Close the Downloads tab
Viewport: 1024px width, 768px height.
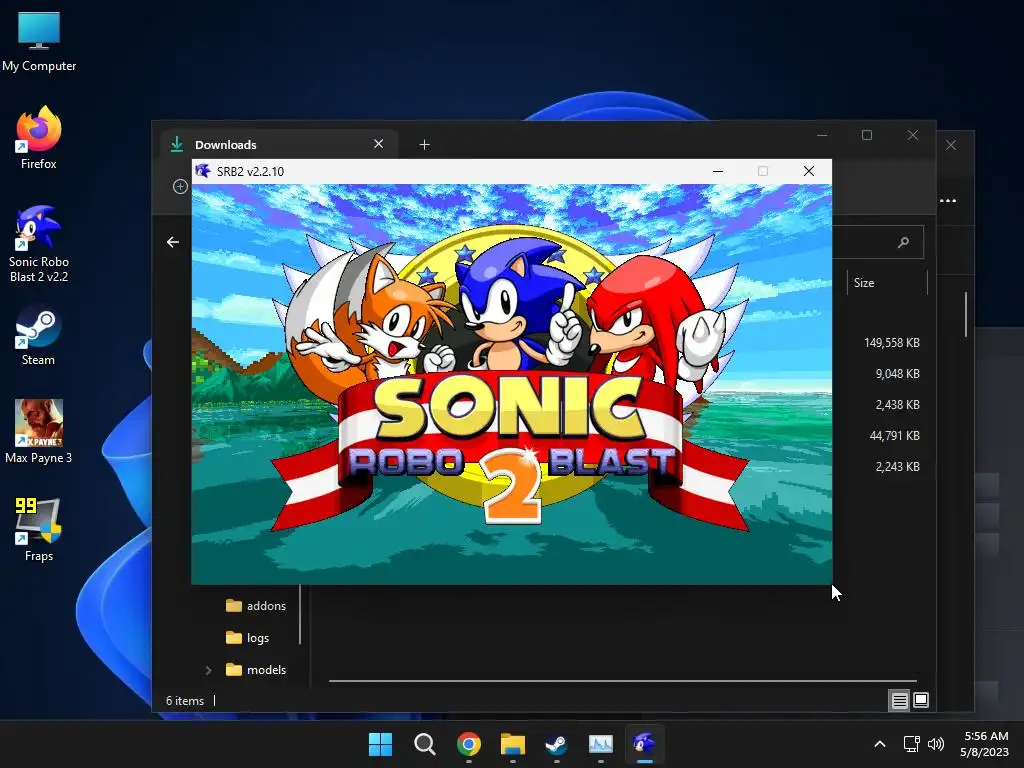379,144
